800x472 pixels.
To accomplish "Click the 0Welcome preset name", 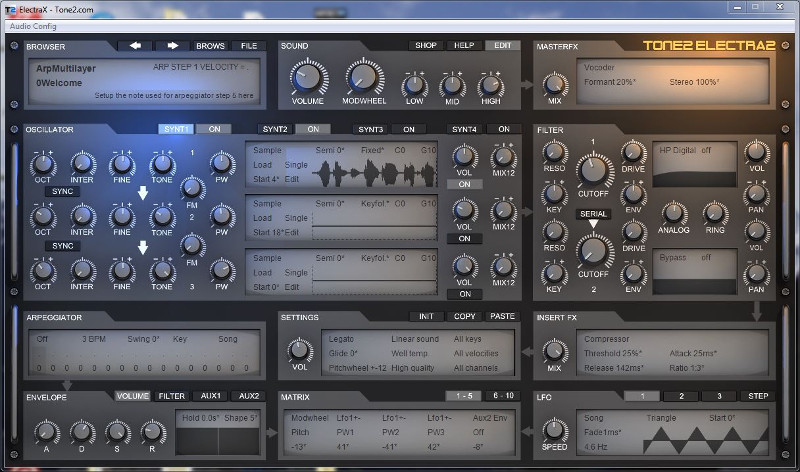I will pyautogui.click(x=59, y=83).
